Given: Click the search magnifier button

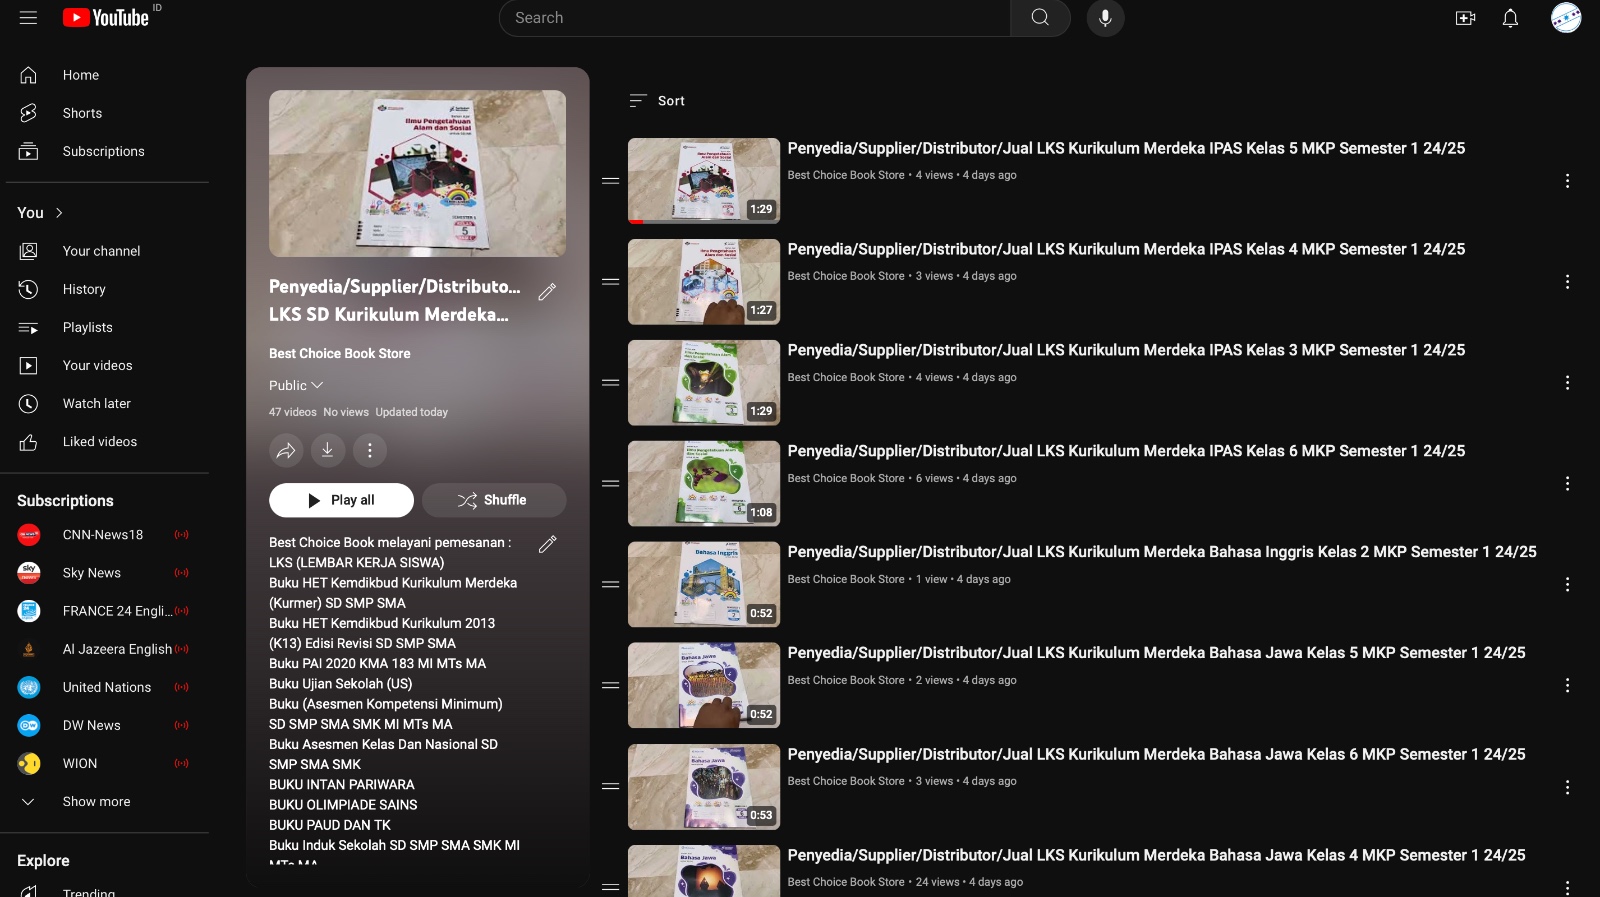Looking at the screenshot, I should pos(1040,18).
